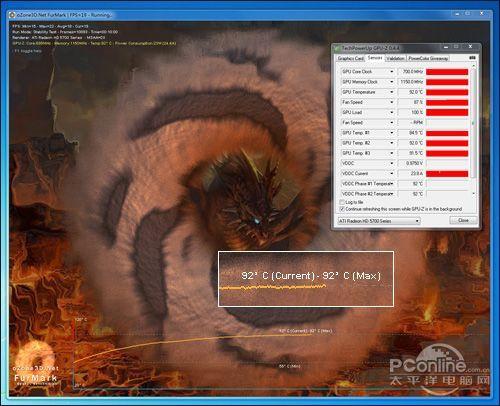Click the FurMark window title bar icon
This screenshot has height=406, width=500.
click(x=12, y=15)
